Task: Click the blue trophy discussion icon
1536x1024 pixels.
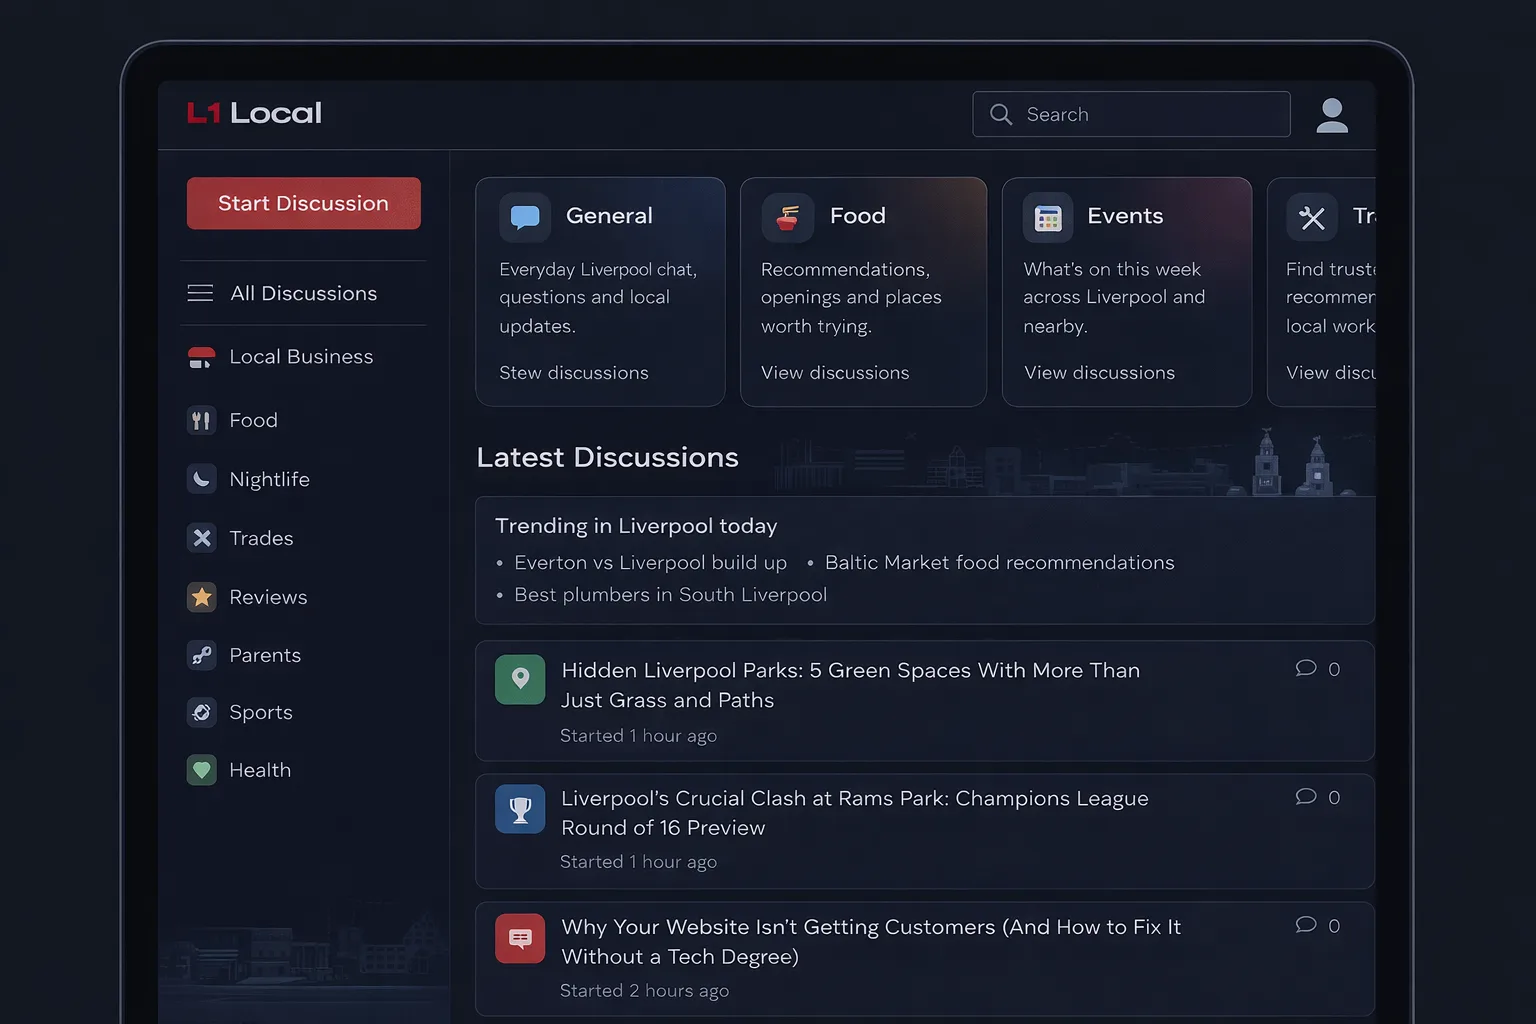Action: [520, 809]
